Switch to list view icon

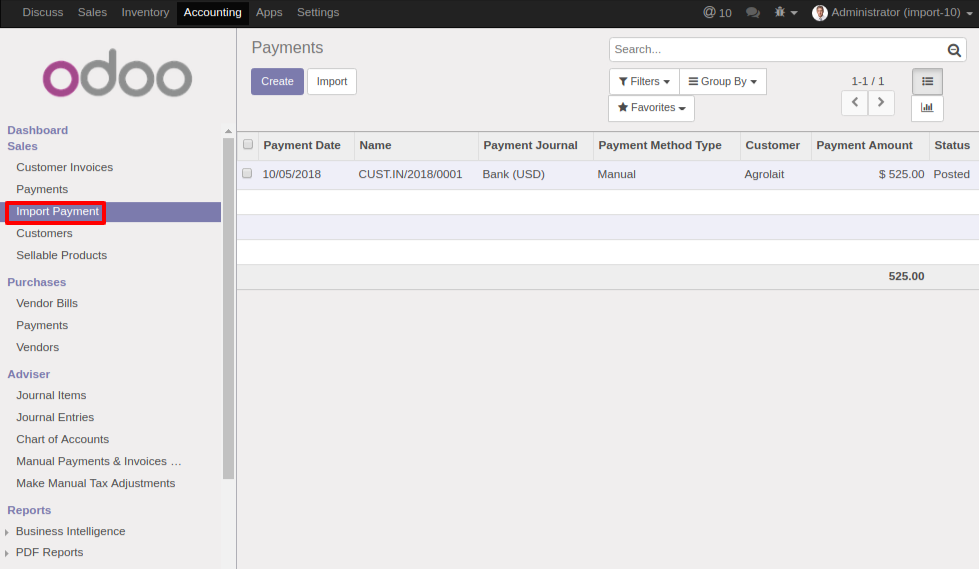coord(927,82)
